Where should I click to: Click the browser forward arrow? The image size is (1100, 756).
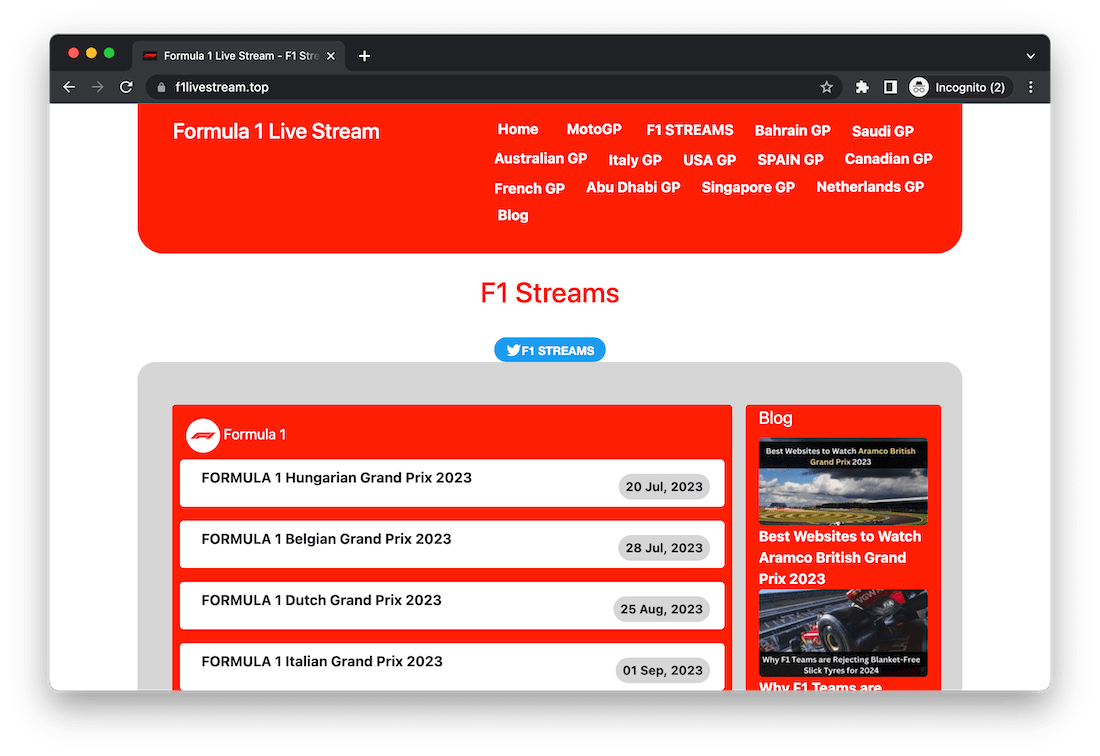pyautogui.click(x=98, y=87)
